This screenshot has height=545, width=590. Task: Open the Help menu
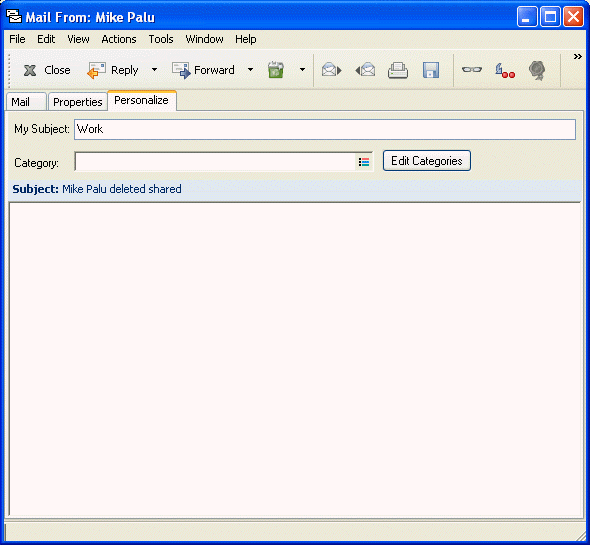click(246, 39)
